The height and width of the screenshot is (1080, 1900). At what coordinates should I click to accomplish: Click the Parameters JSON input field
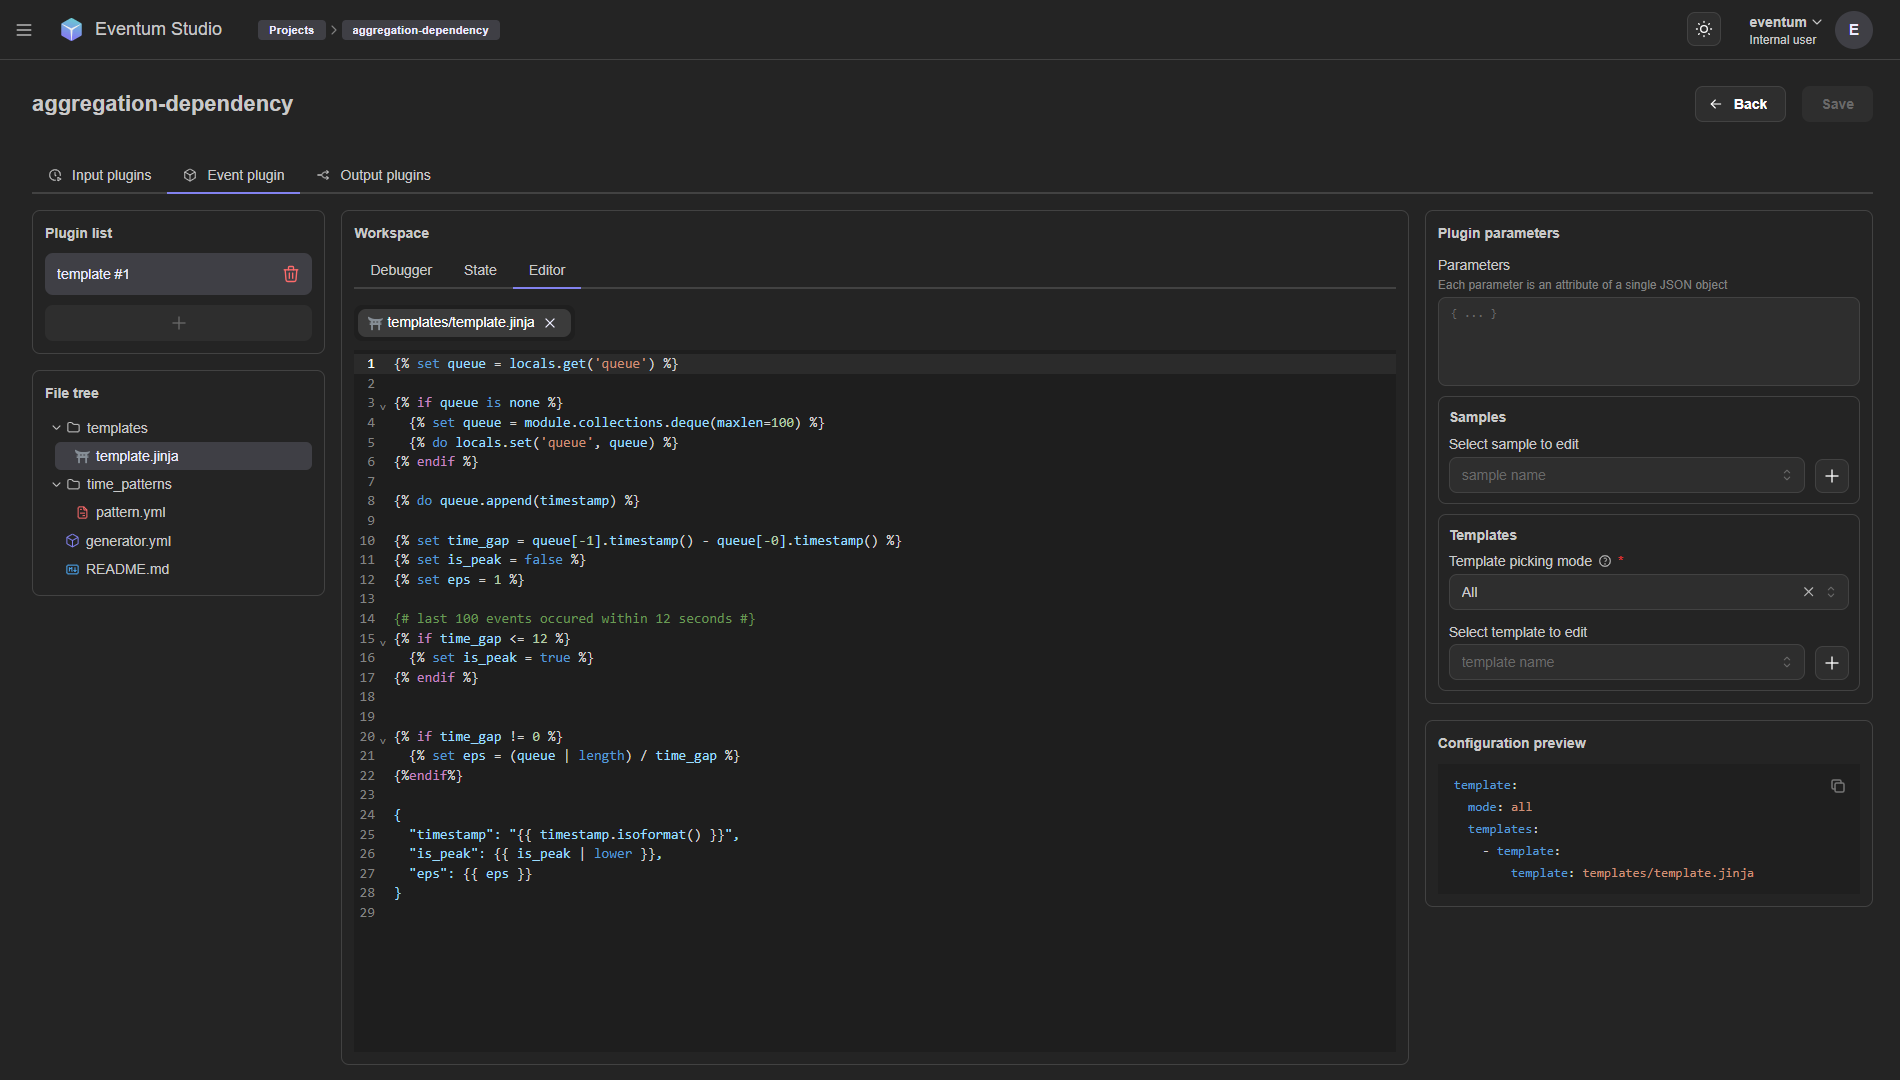1647,341
